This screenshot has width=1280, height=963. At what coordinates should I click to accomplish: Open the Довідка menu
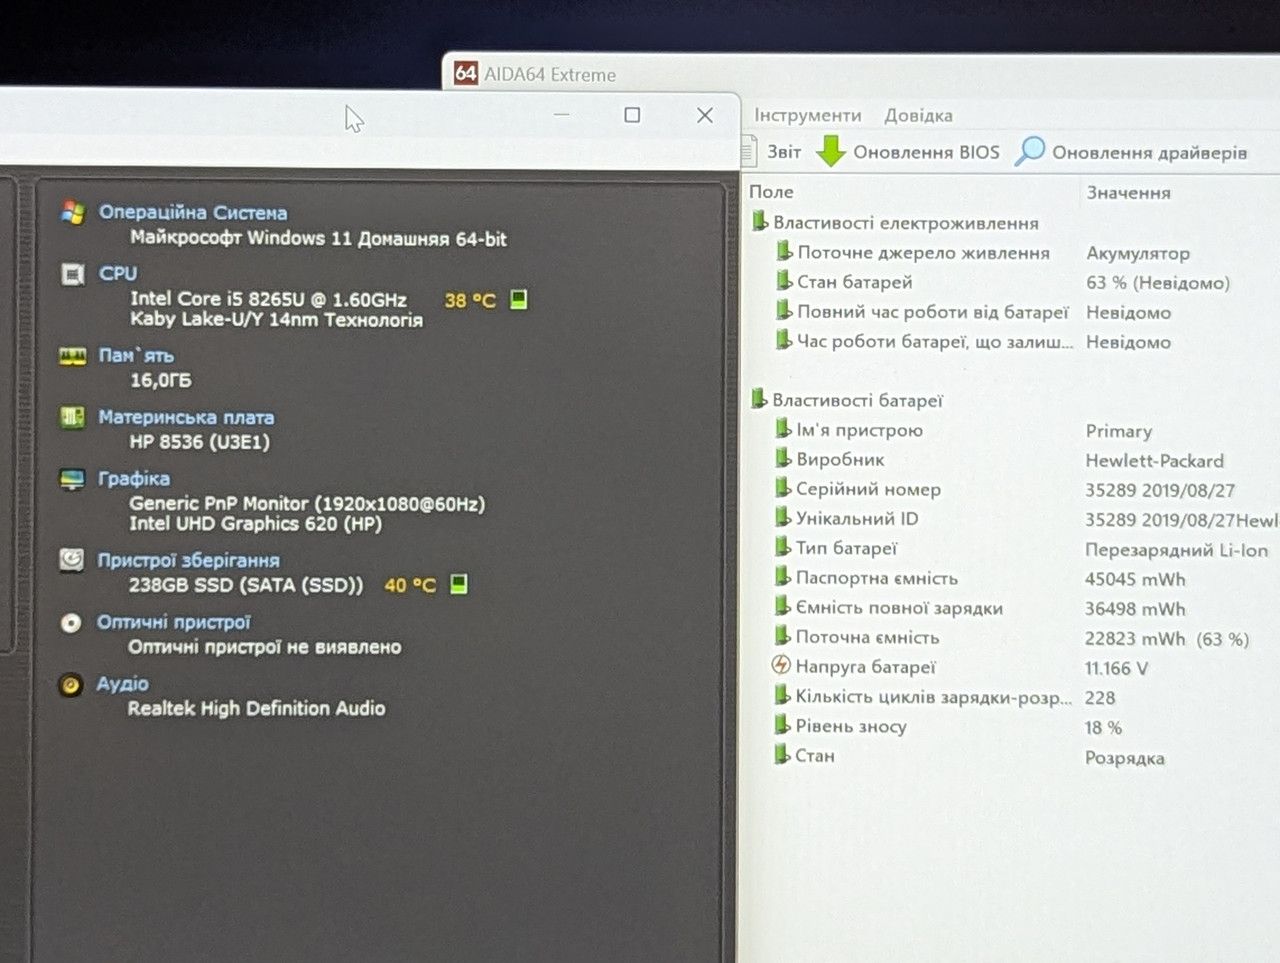click(x=918, y=115)
